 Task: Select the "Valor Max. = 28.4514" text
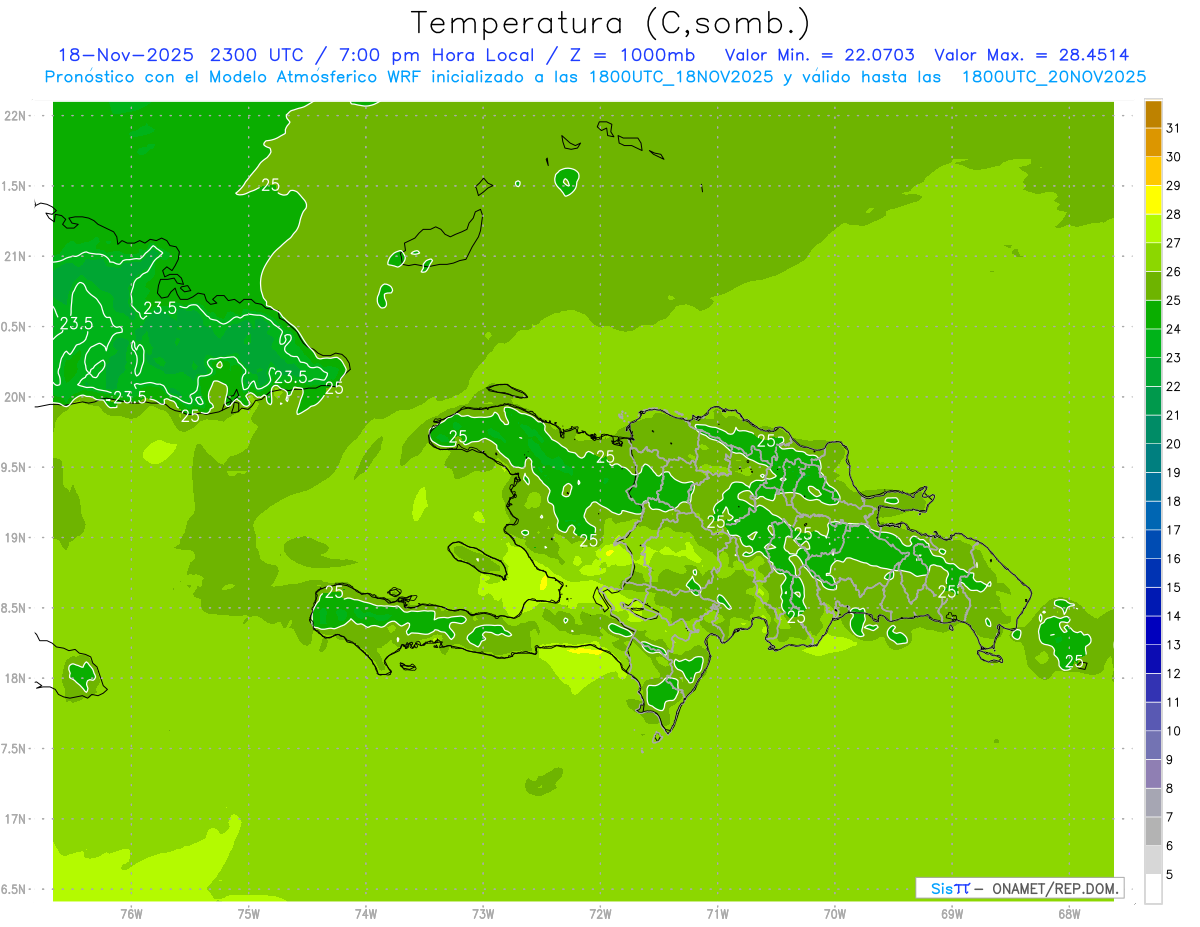click(1031, 55)
